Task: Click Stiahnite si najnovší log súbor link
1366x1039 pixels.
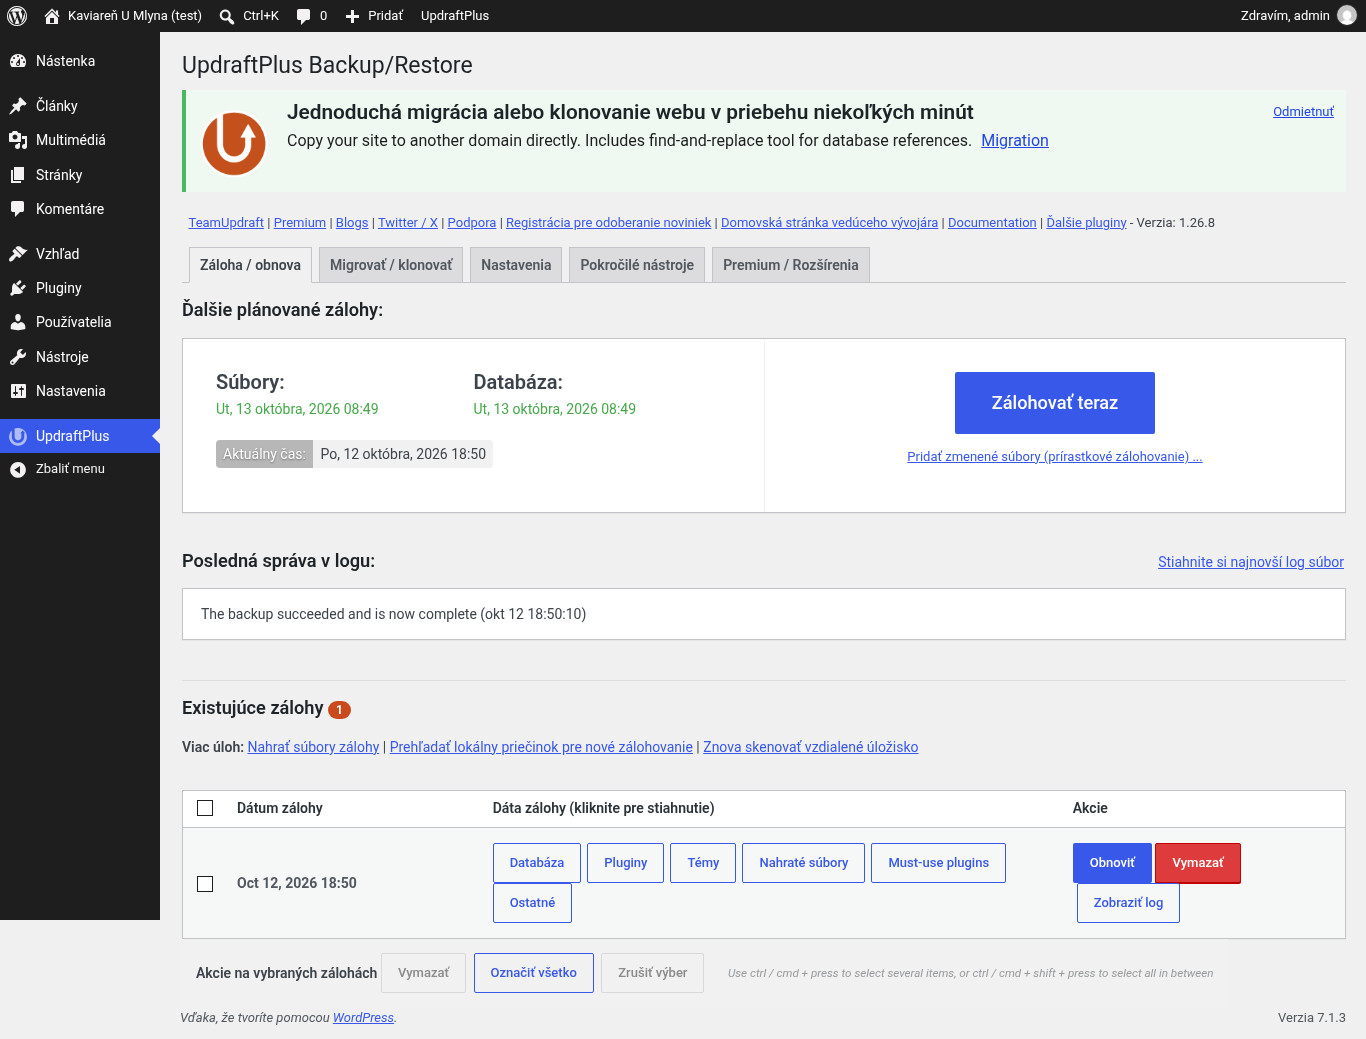Action: [1251, 562]
